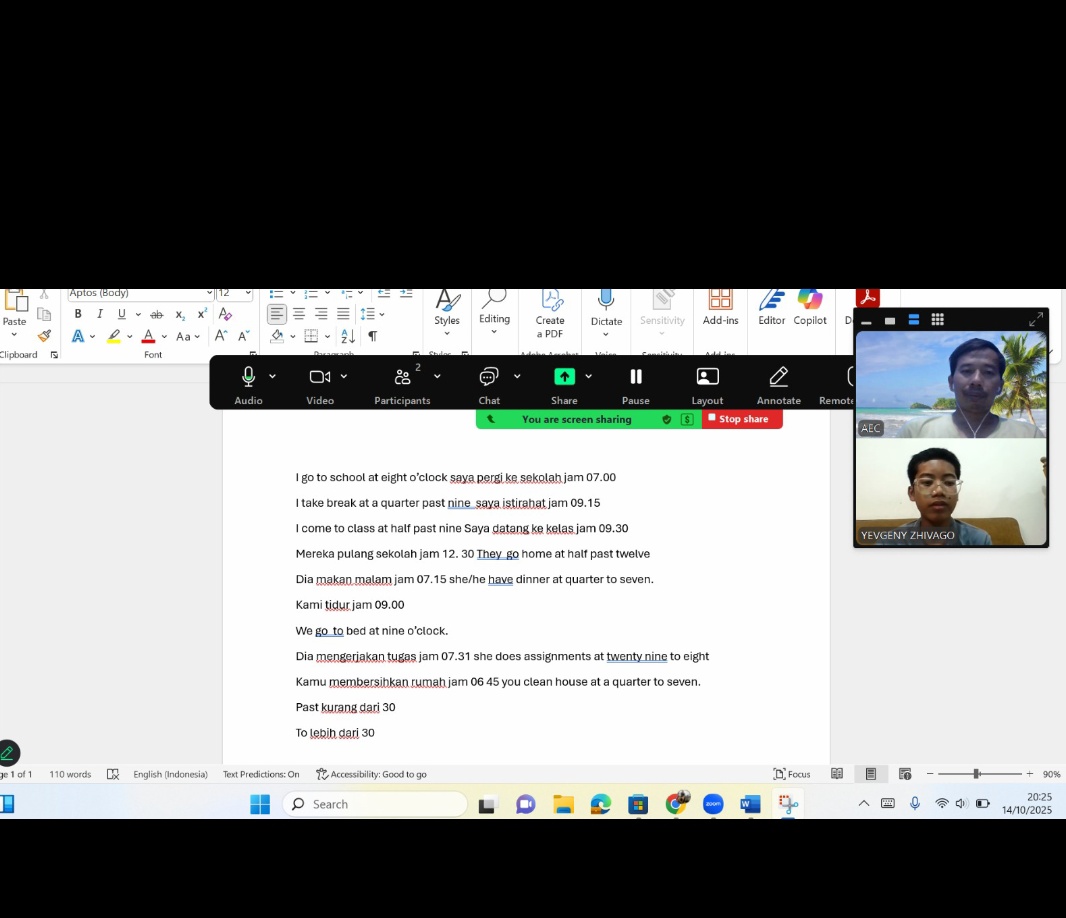The width and height of the screenshot is (1066, 918).
Task: Open Word from the Windows taskbar
Action: pos(750,804)
